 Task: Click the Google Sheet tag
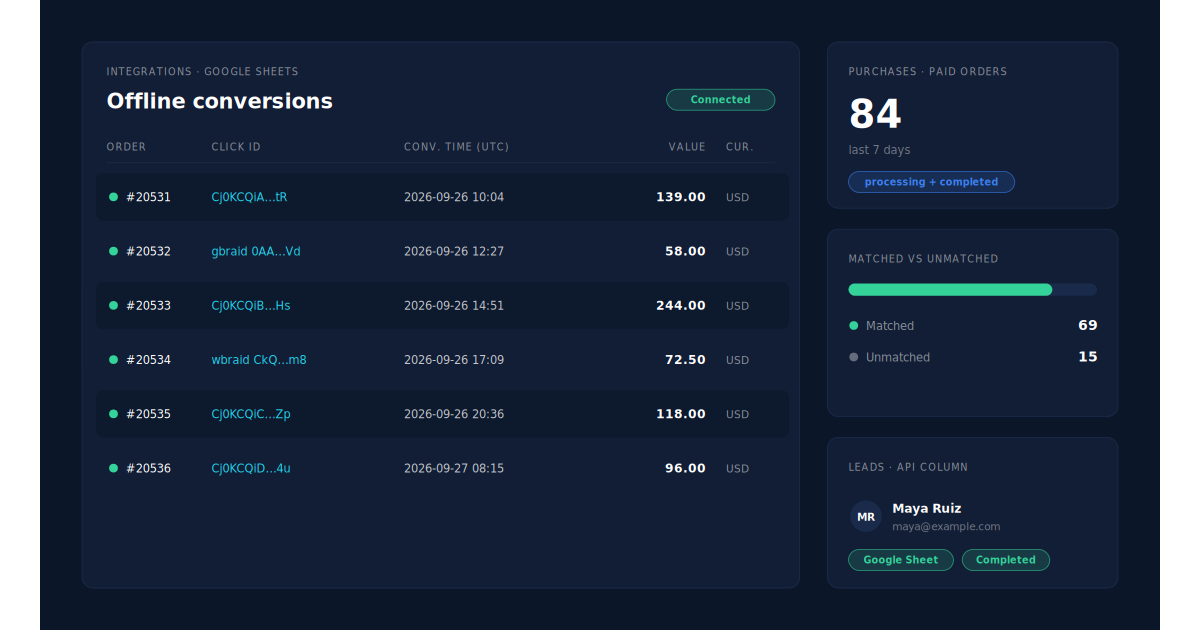[901, 560]
